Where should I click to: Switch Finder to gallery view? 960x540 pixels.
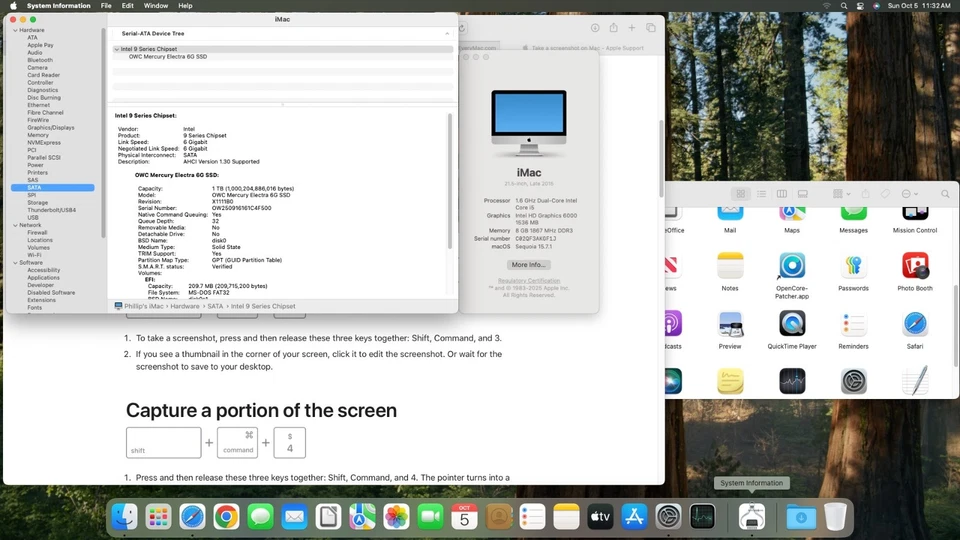pyautogui.click(x=803, y=194)
